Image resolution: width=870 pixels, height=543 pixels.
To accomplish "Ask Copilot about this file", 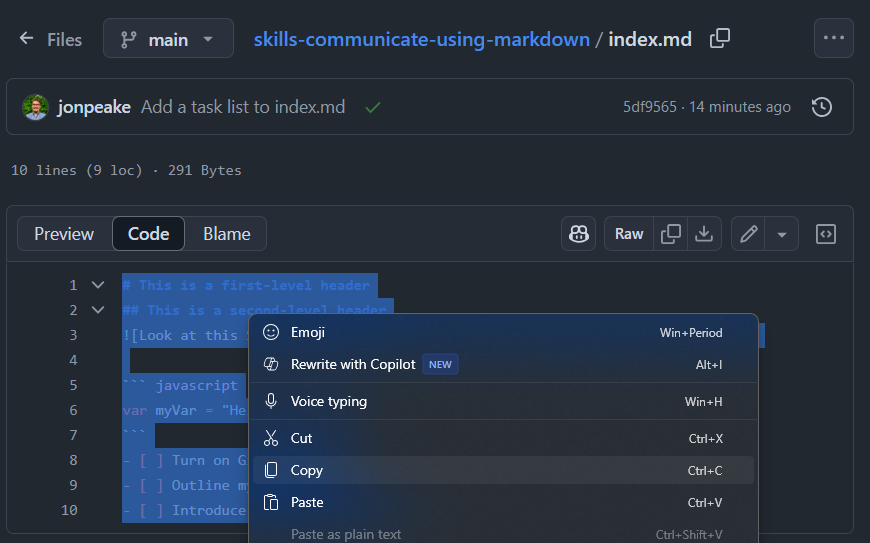I will click(x=578, y=234).
